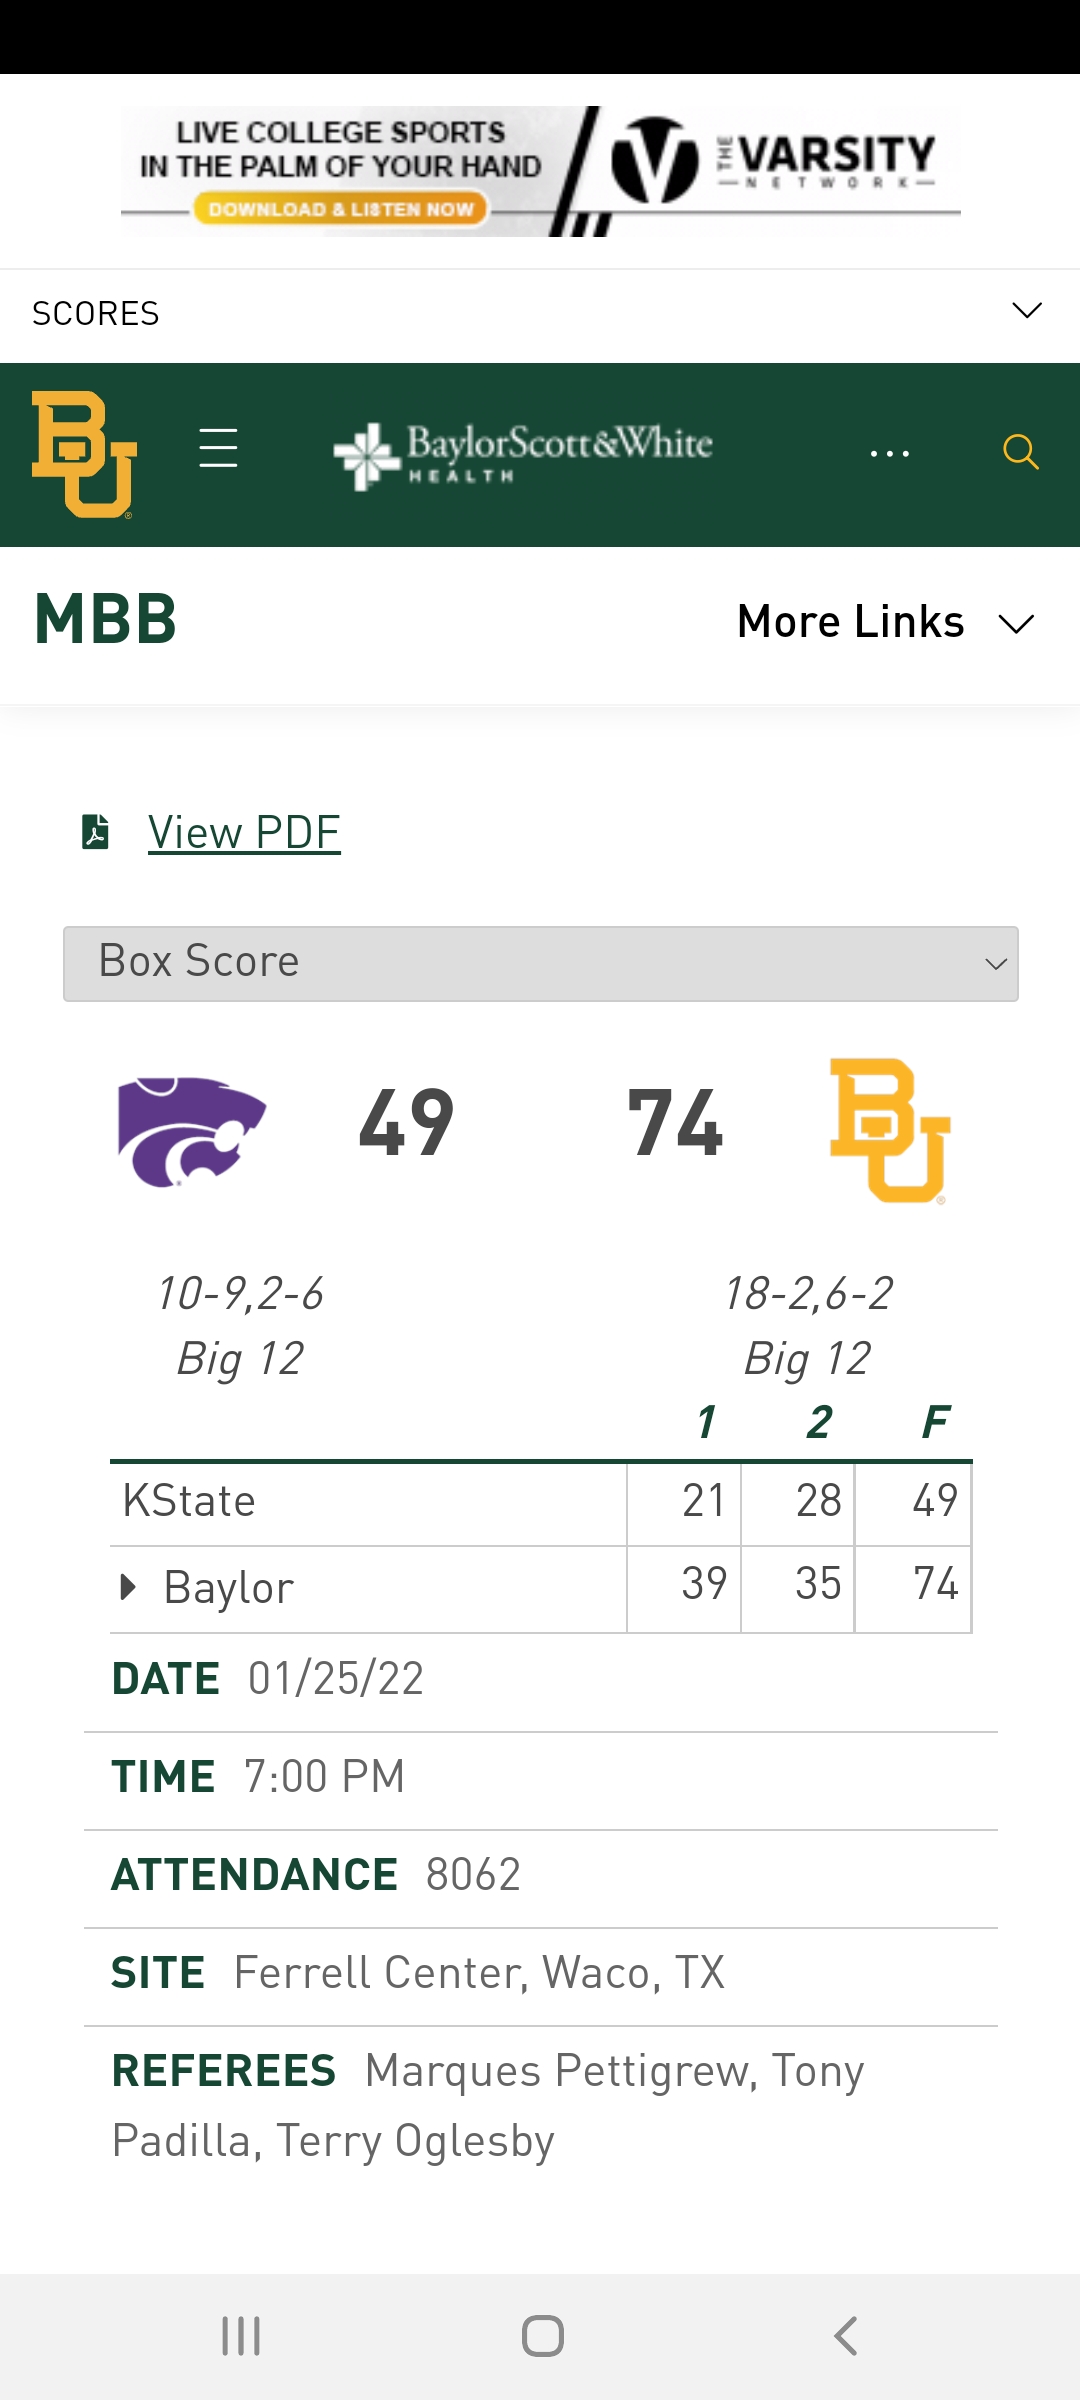Click Download & Listen Now button
1080x2400 pixels.
coord(340,209)
